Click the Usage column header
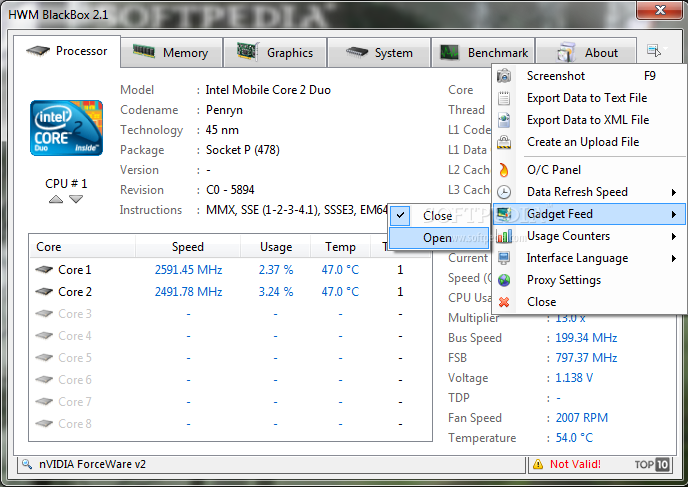This screenshot has height=487, width=688. [x=276, y=247]
